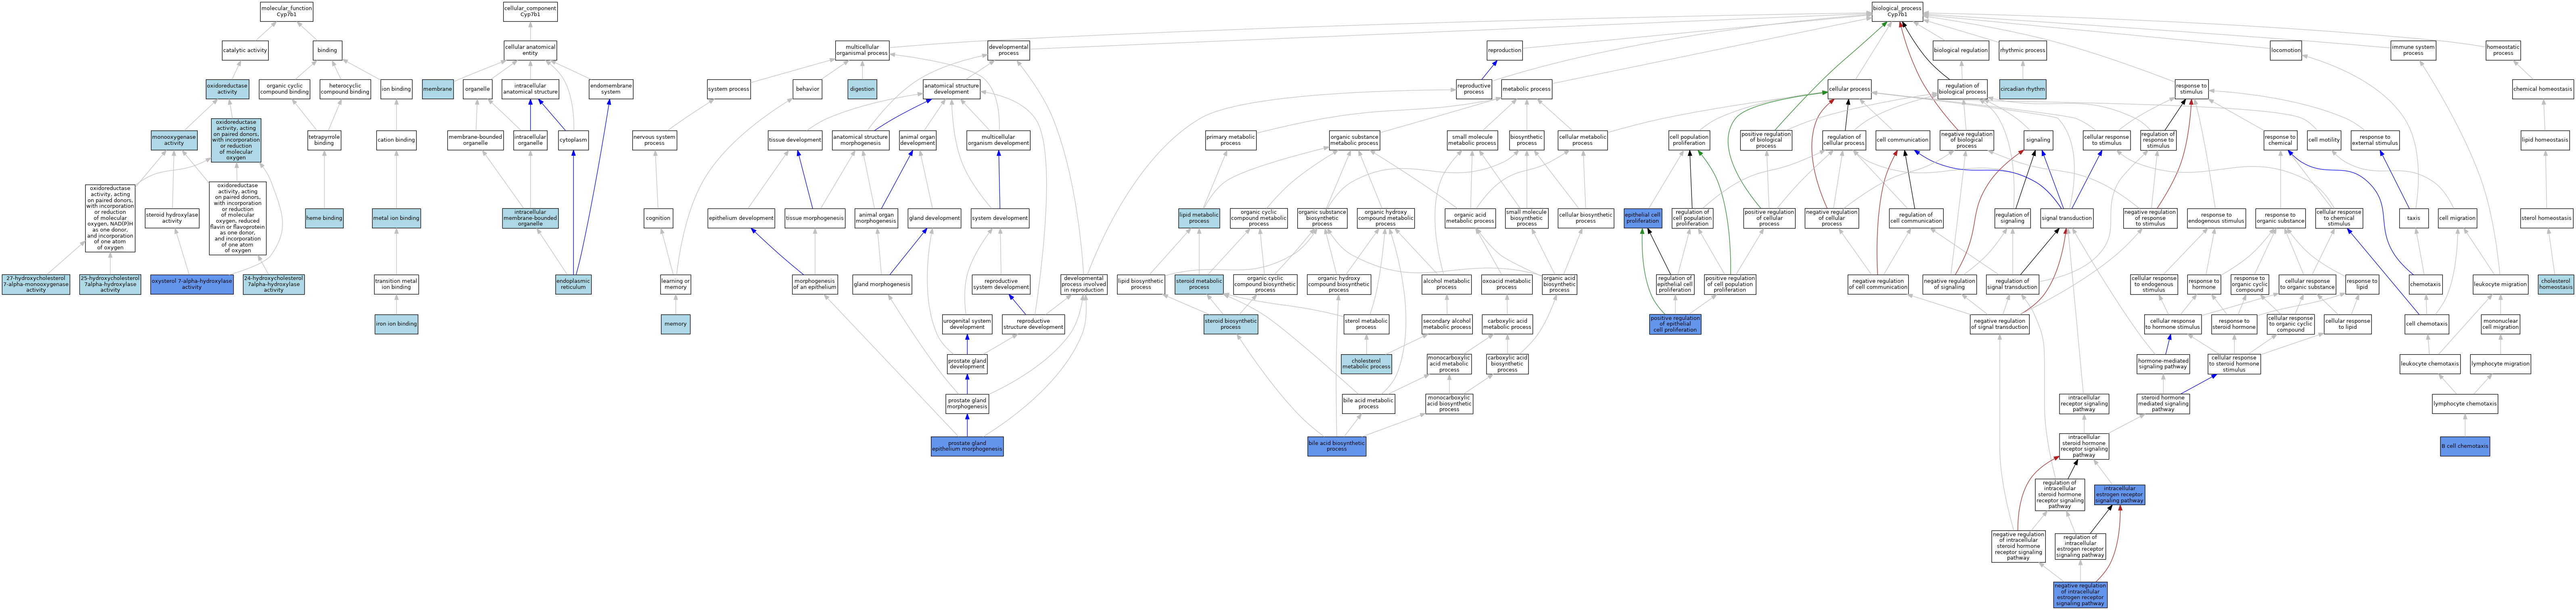Image resolution: width=2576 pixels, height=610 pixels.
Task: Select the immune system process node
Action: click(2413, 50)
